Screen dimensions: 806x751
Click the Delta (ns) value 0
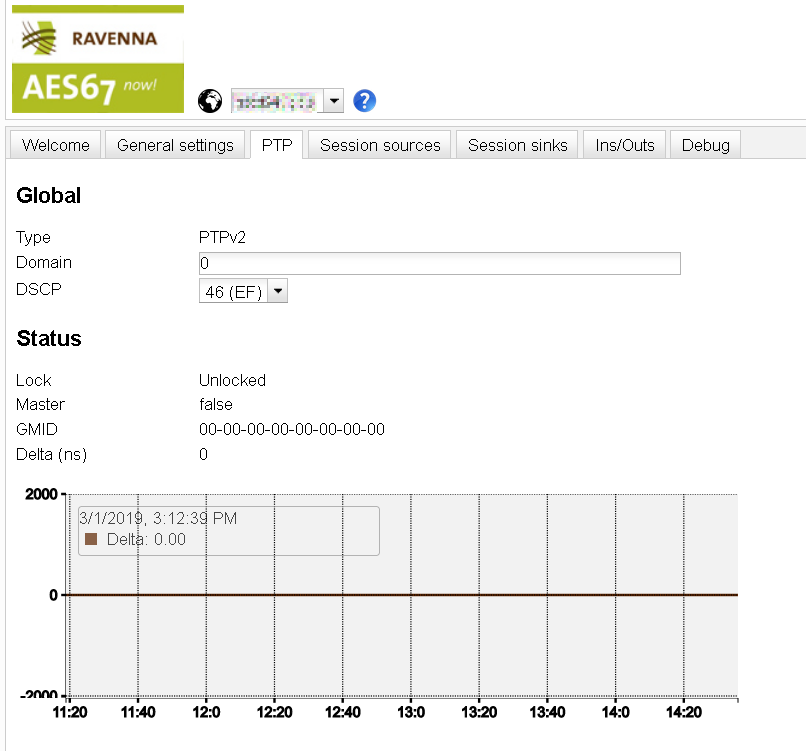pos(204,454)
